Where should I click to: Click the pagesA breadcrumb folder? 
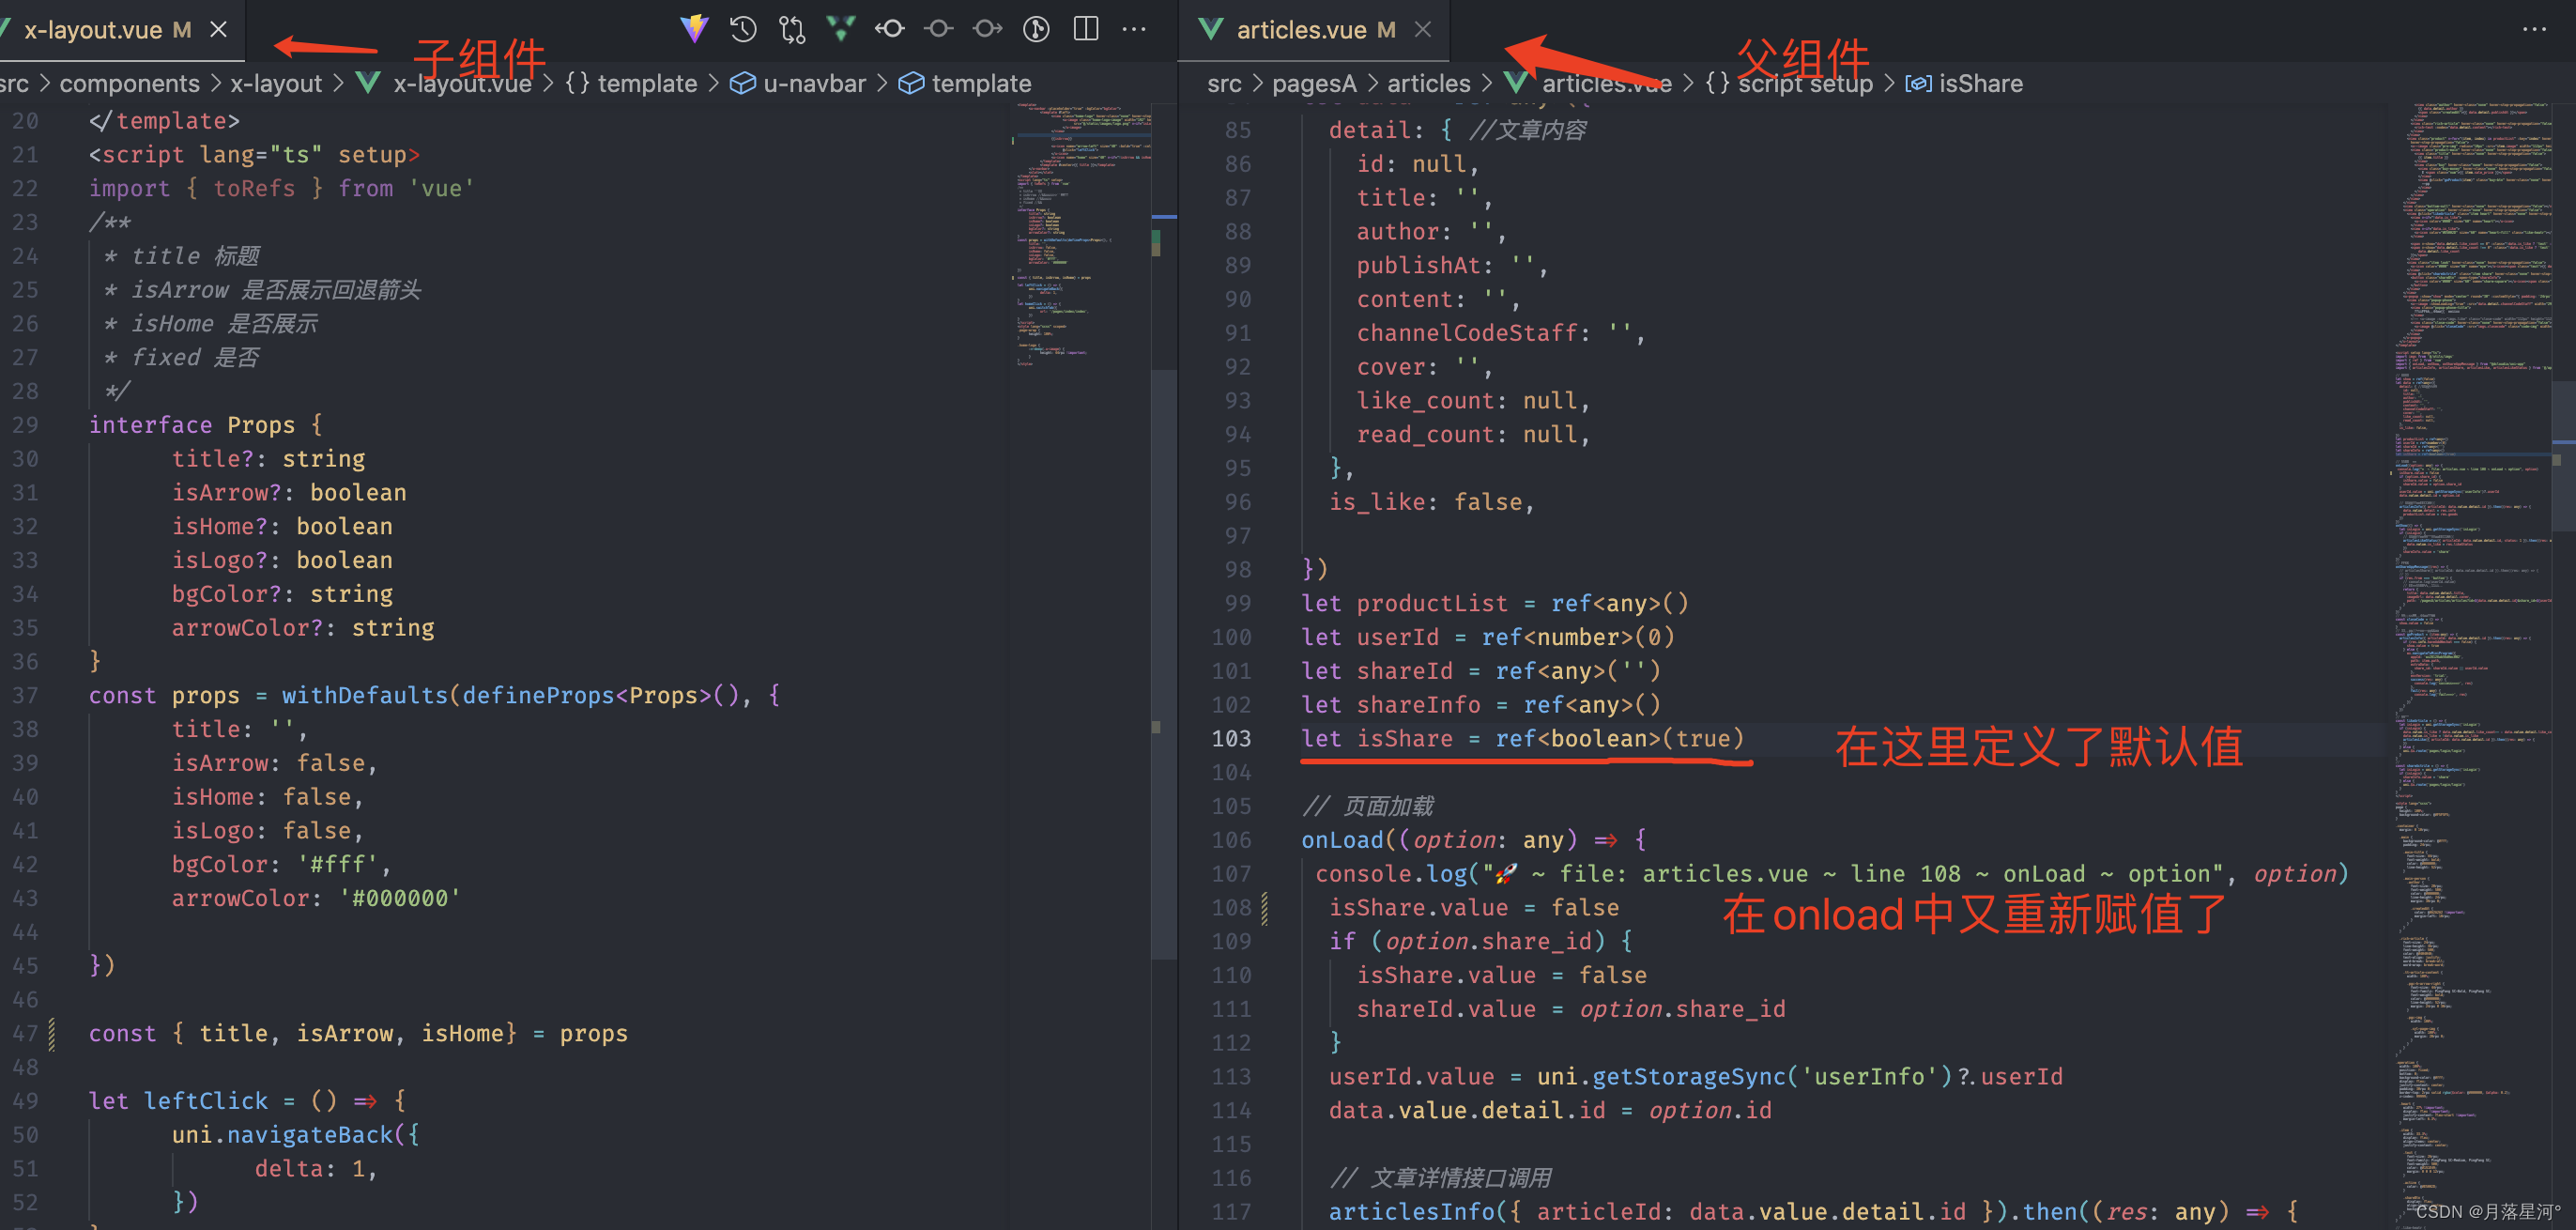[1313, 83]
